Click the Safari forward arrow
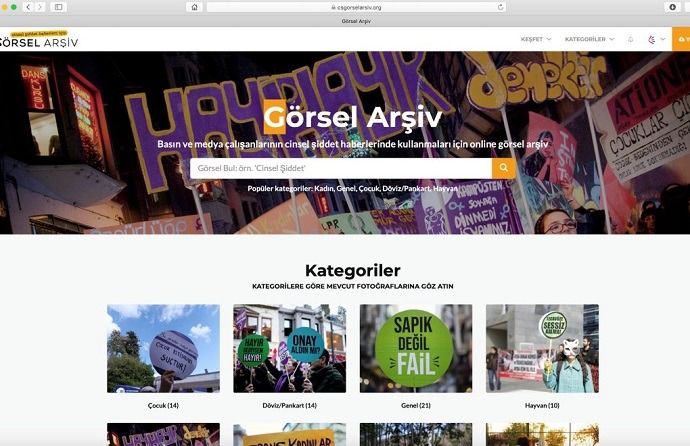This screenshot has height=446, width=690. point(40,7)
